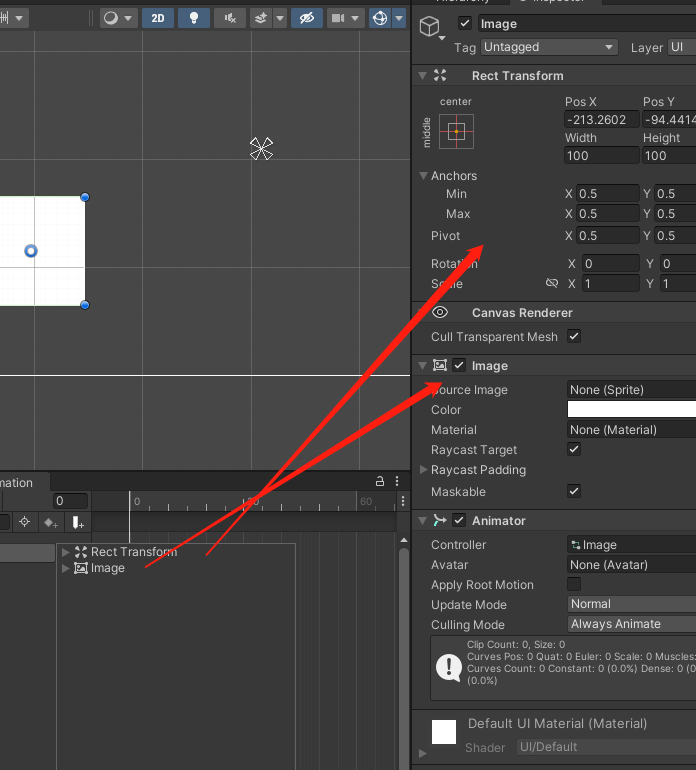696x770 pixels.
Task: Toggle the Scale constrain proportions link icon
Action: point(552,283)
